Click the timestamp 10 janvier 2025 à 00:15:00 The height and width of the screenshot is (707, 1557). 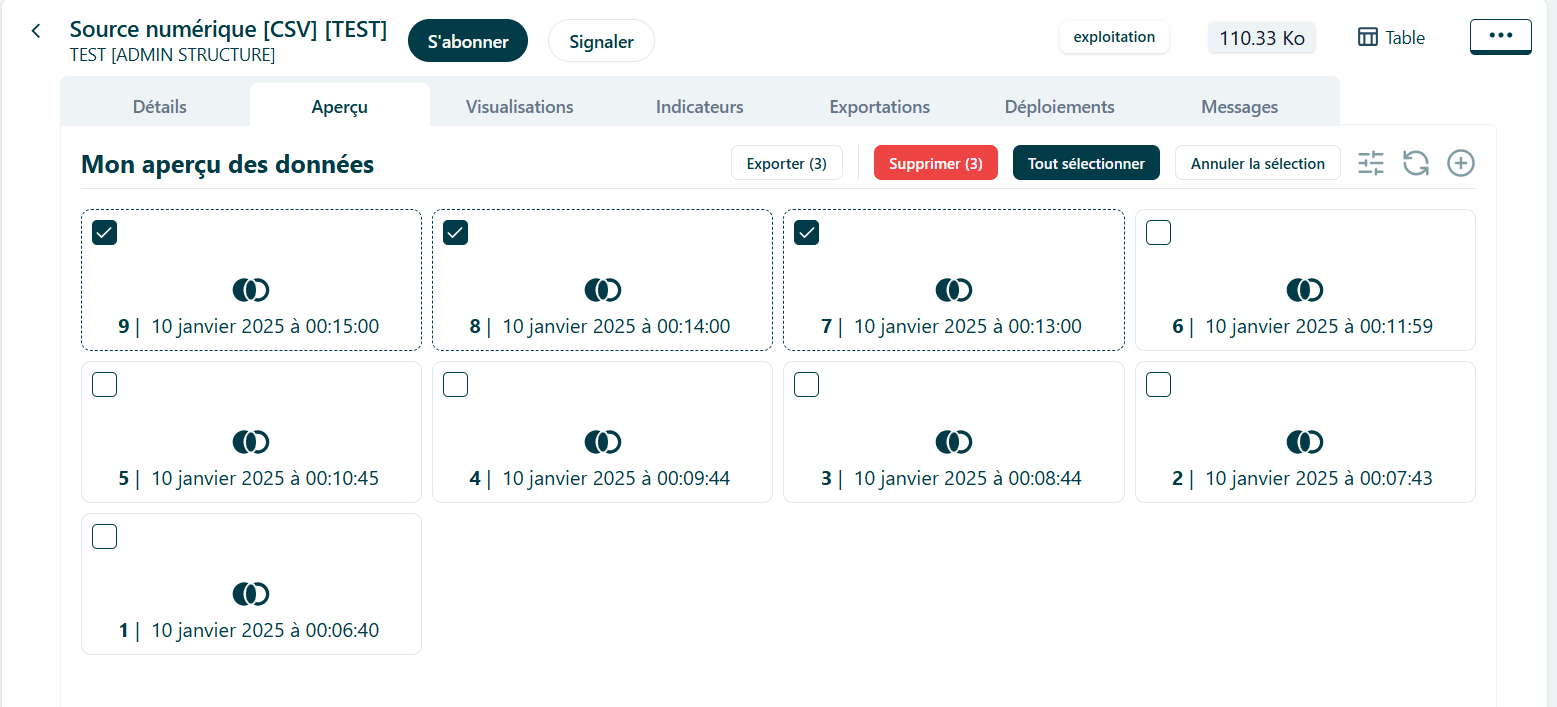tap(265, 326)
